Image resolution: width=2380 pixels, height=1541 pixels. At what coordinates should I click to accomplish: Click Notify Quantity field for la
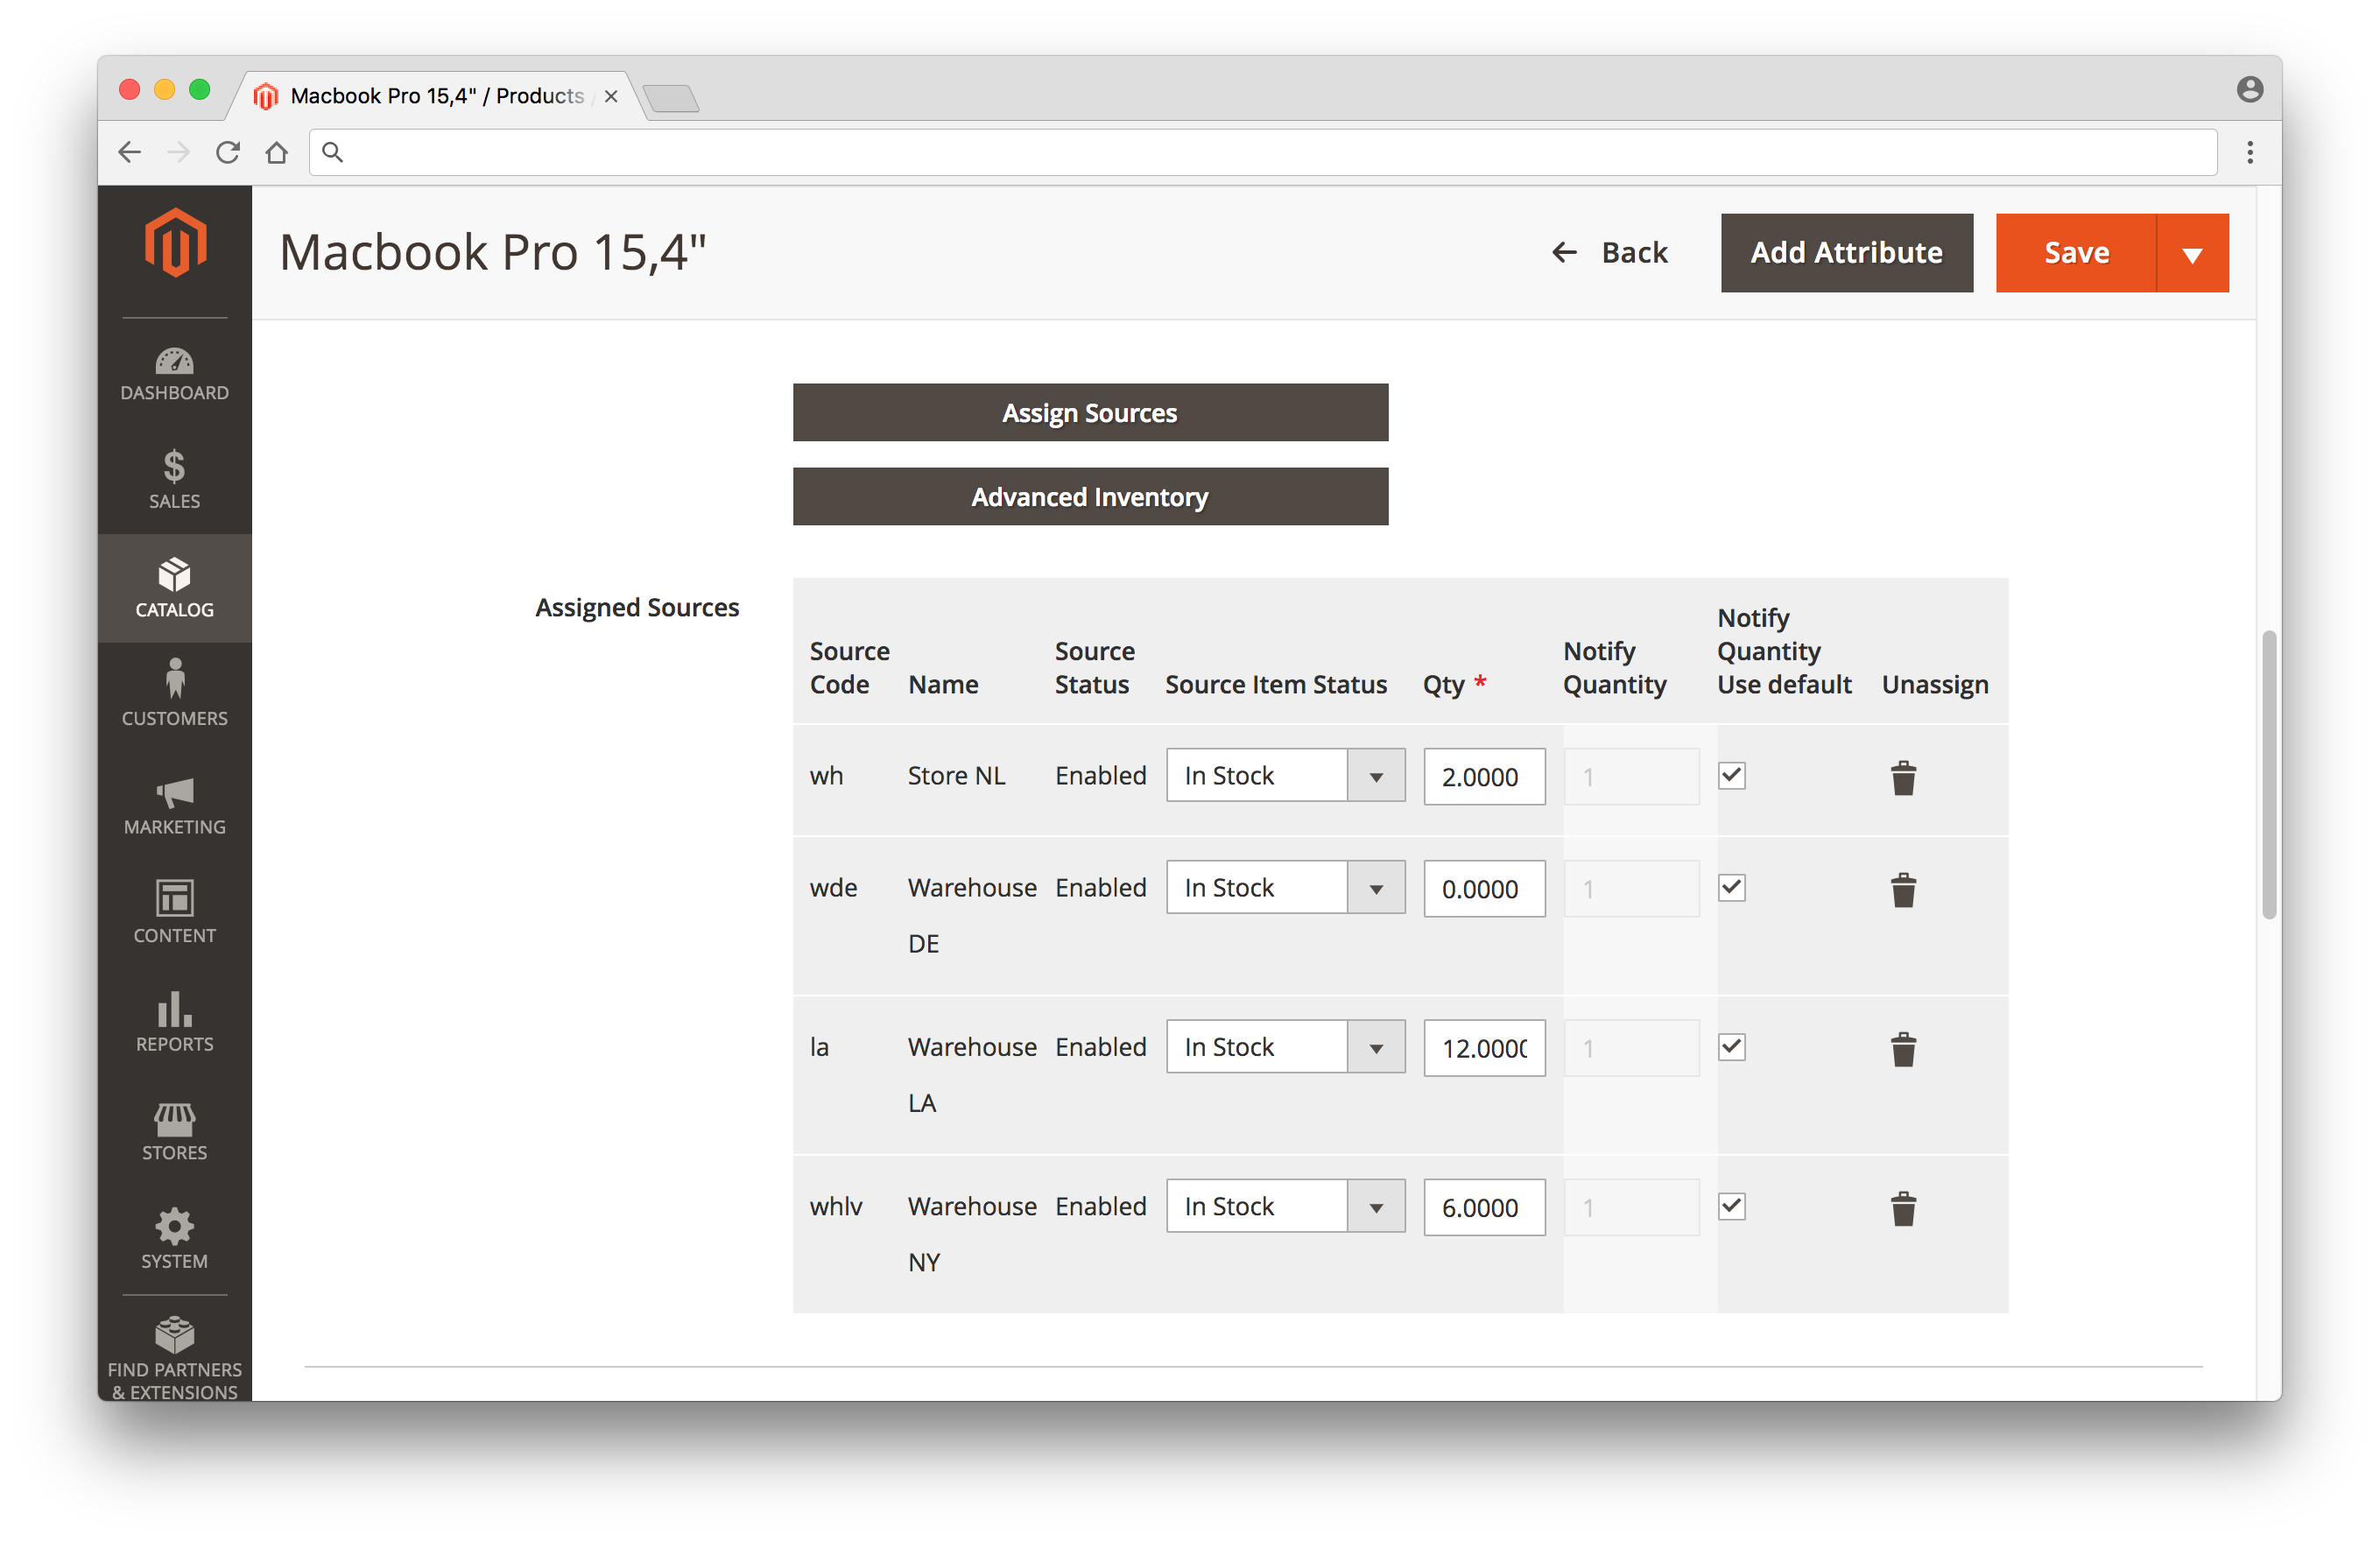pos(1631,1049)
